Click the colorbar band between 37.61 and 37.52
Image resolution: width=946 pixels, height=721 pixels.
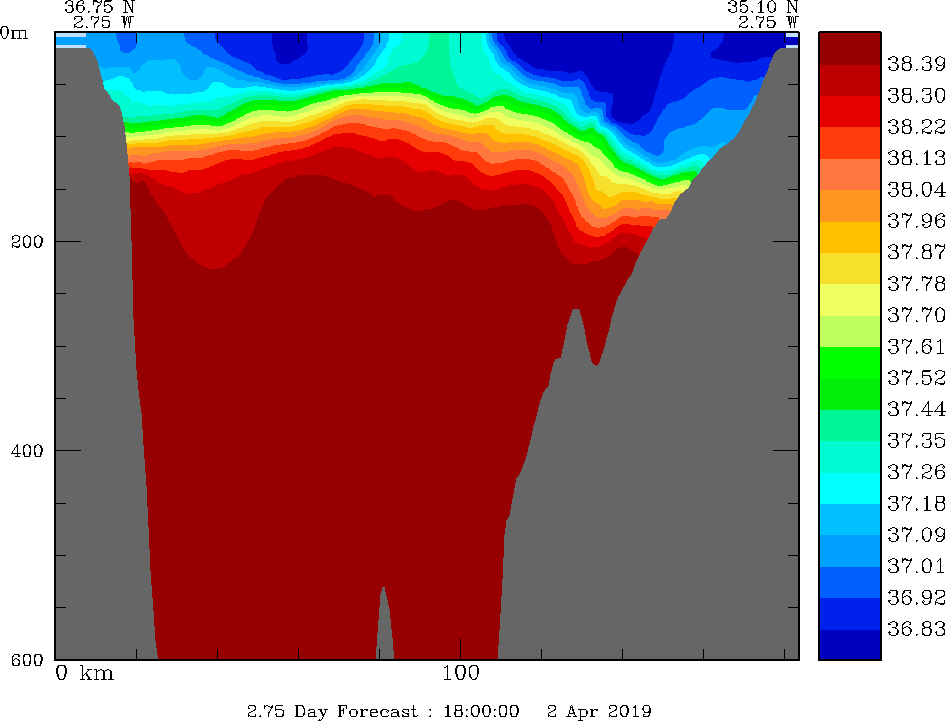tap(849, 363)
